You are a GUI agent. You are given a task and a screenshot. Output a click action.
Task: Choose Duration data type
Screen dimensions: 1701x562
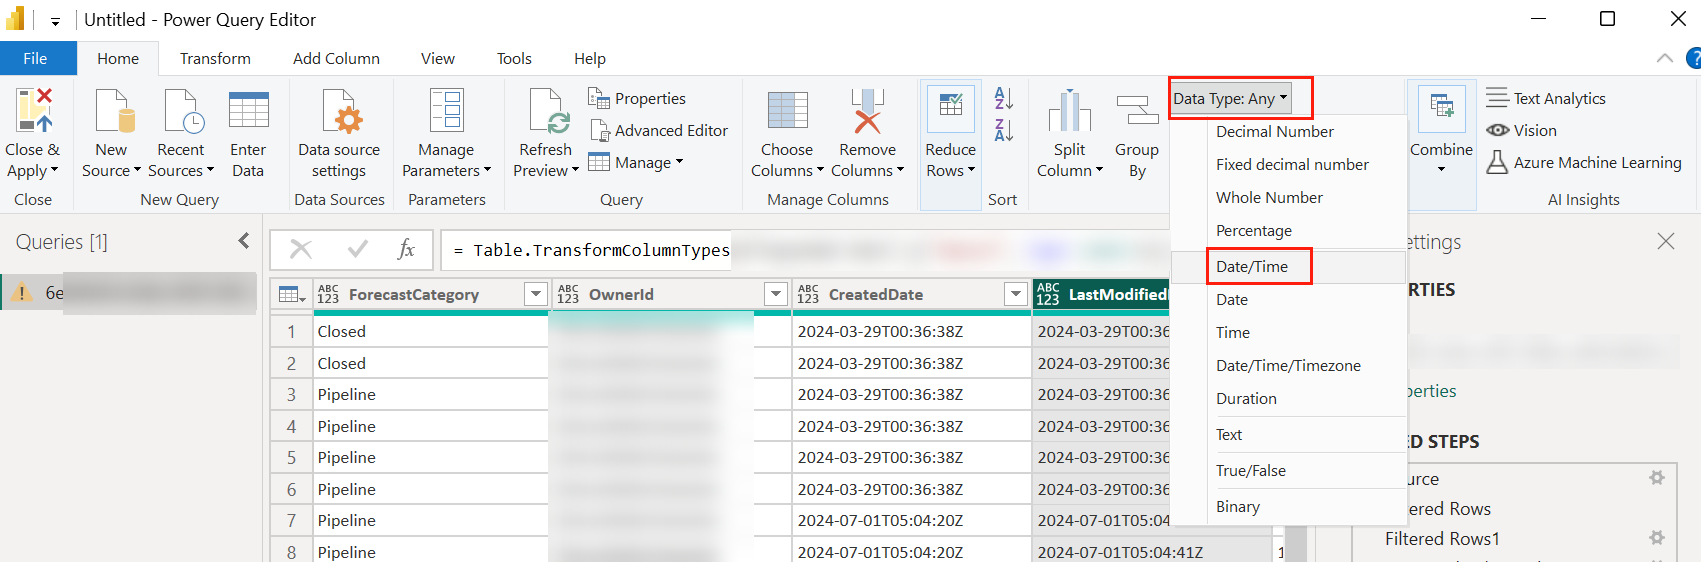coord(1289,398)
